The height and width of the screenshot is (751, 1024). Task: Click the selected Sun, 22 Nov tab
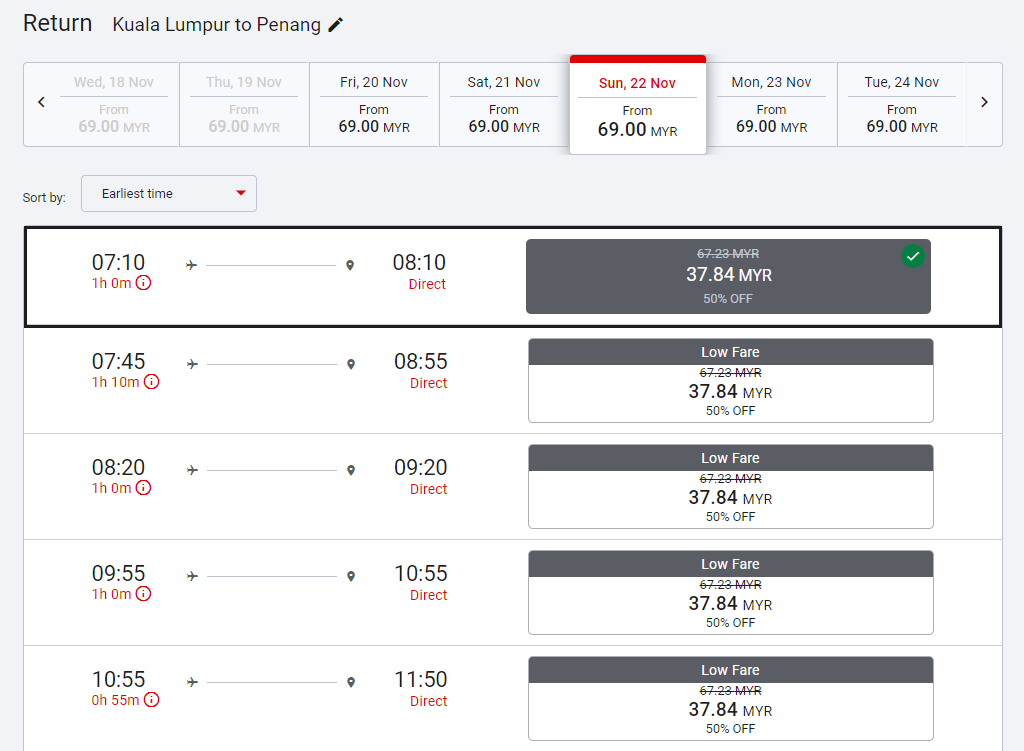638,106
